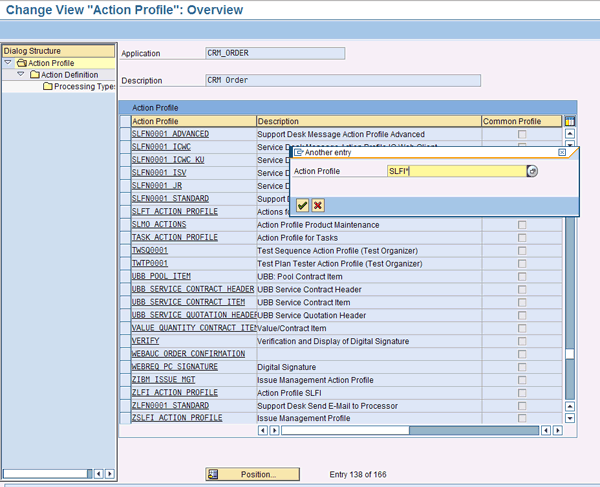Select all rows using the table's top-left corner selector

point(125,121)
